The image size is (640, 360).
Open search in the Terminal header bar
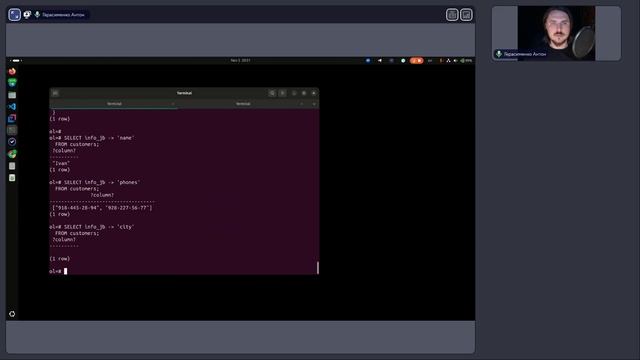click(272, 93)
